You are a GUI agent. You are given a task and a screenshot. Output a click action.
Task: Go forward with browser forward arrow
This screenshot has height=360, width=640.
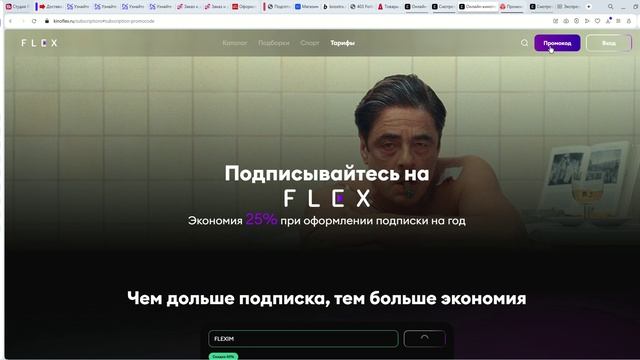22,21
